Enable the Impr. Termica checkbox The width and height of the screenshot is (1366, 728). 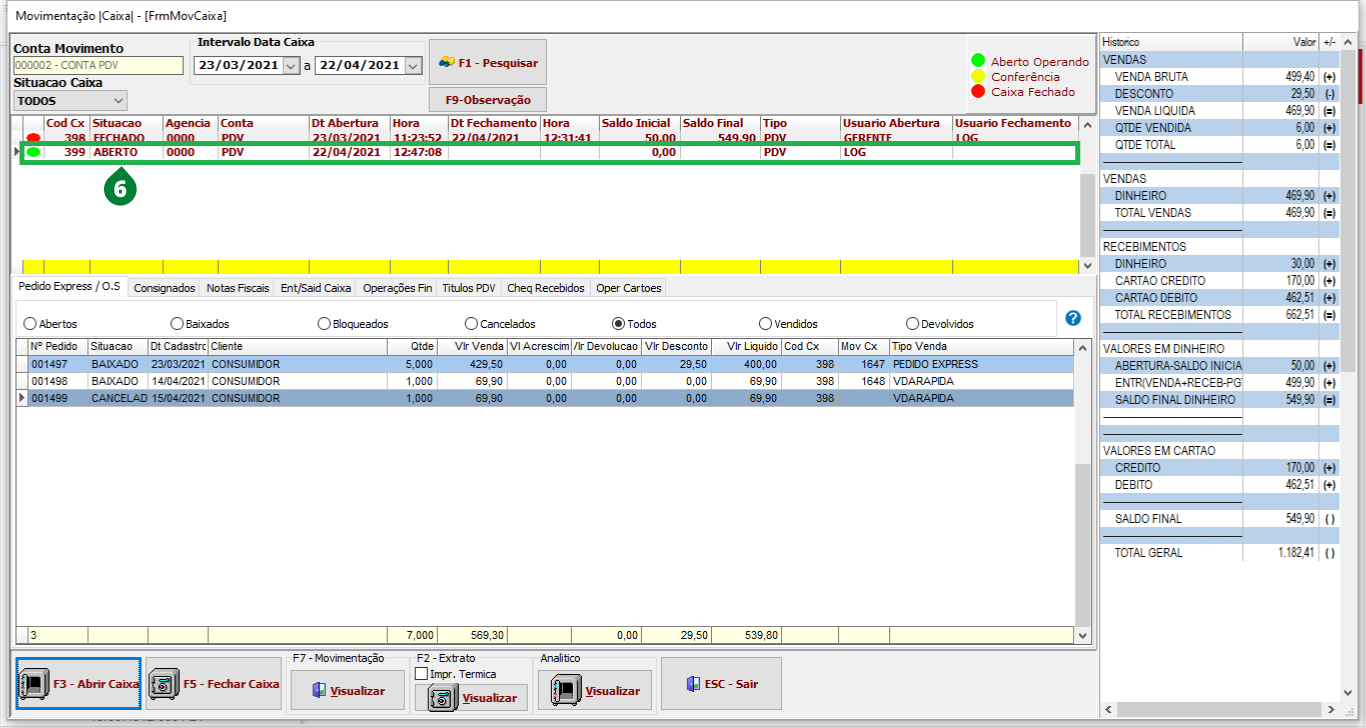click(x=421, y=674)
